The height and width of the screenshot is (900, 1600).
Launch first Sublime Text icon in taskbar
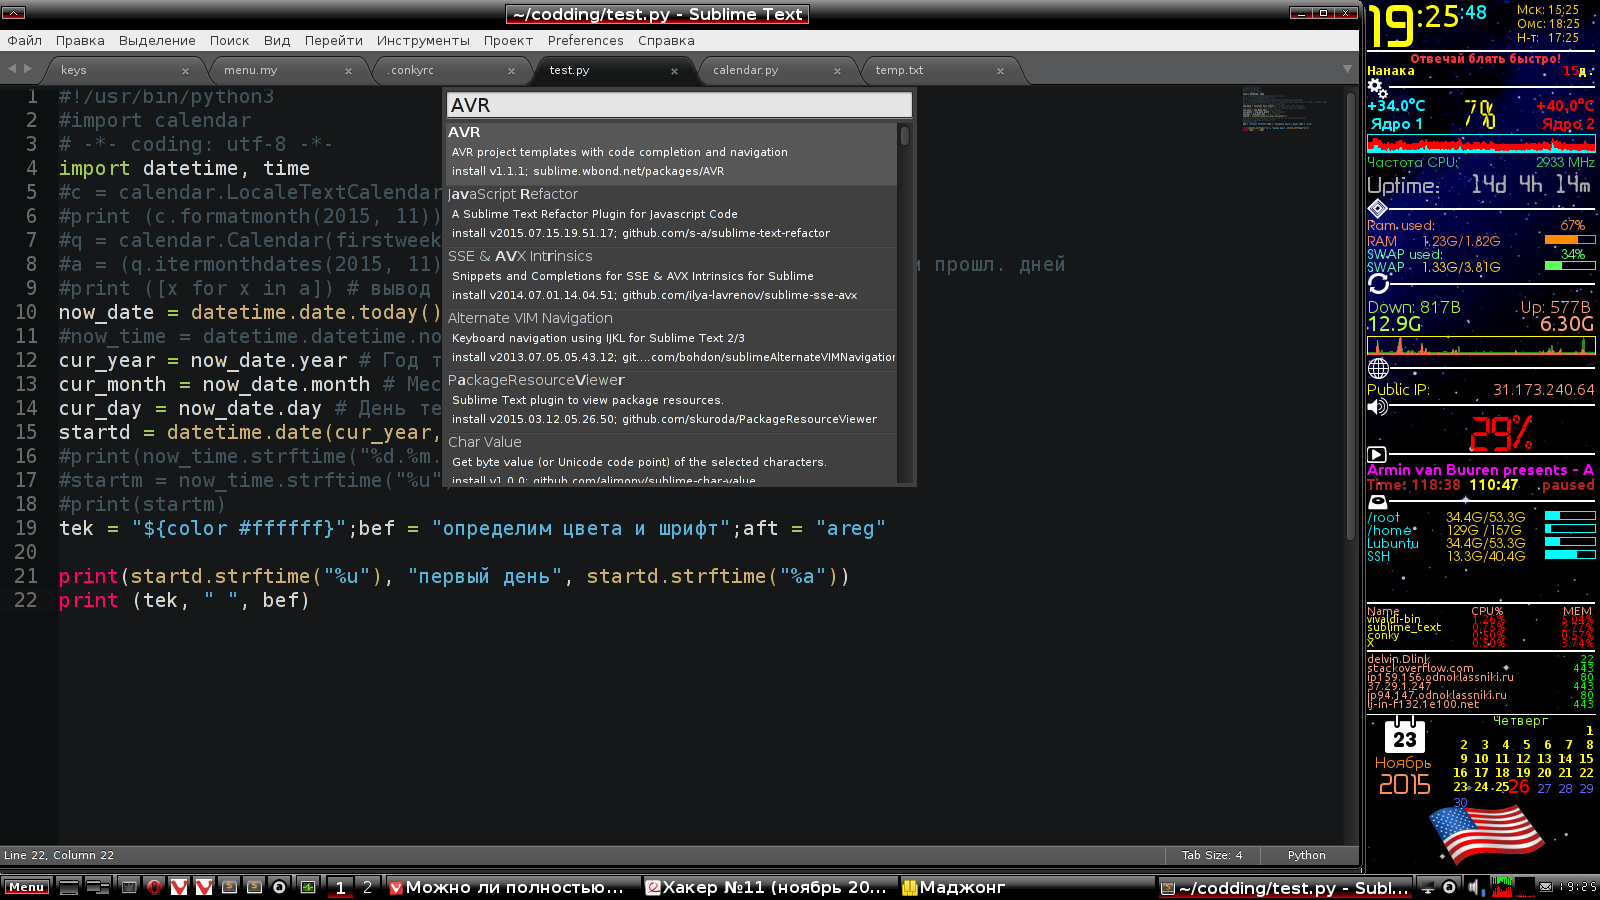tap(229, 886)
